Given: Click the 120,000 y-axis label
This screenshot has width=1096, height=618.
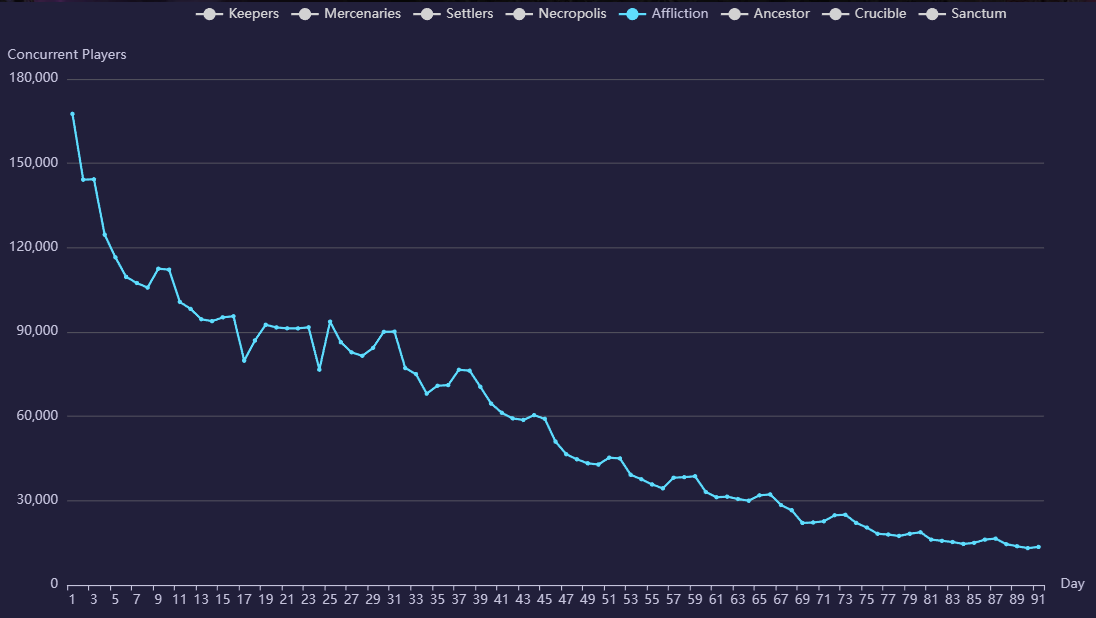Looking at the screenshot, I should (x=34, y=246).
